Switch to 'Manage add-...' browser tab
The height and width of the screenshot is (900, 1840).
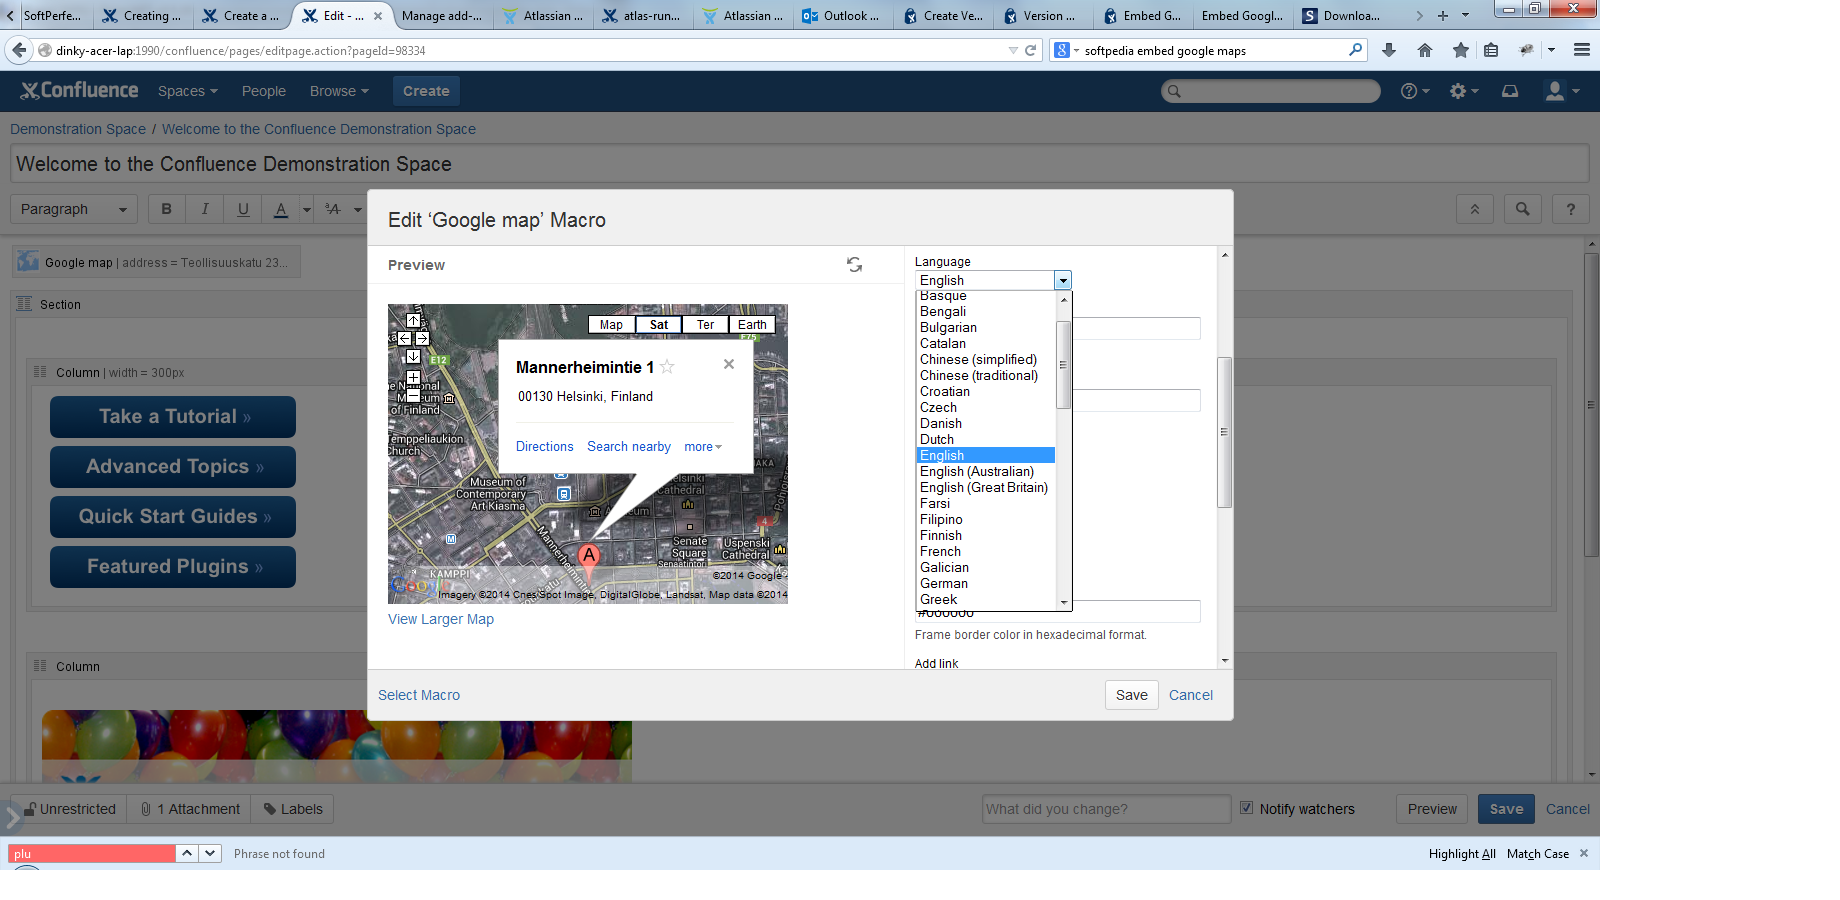pyautogui.click(x=442, y=16)
